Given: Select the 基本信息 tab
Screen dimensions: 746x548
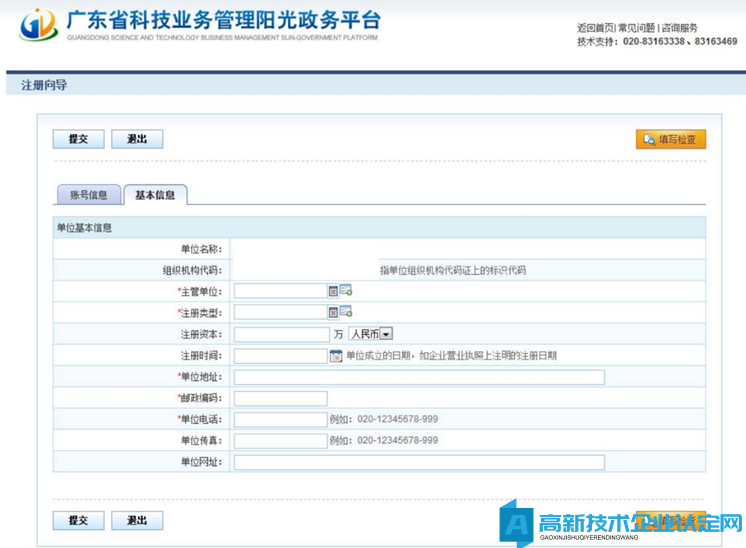Looking at the screenshot, I should click(x=155, y=195).
